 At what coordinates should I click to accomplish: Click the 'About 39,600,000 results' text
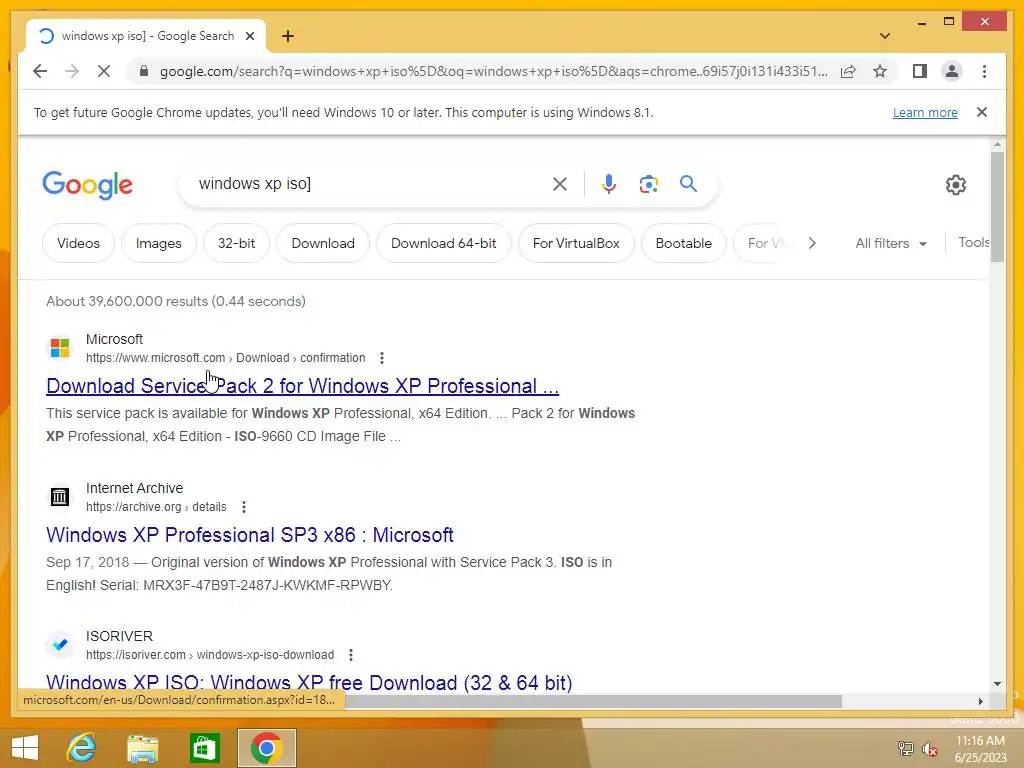coord(176,301)
